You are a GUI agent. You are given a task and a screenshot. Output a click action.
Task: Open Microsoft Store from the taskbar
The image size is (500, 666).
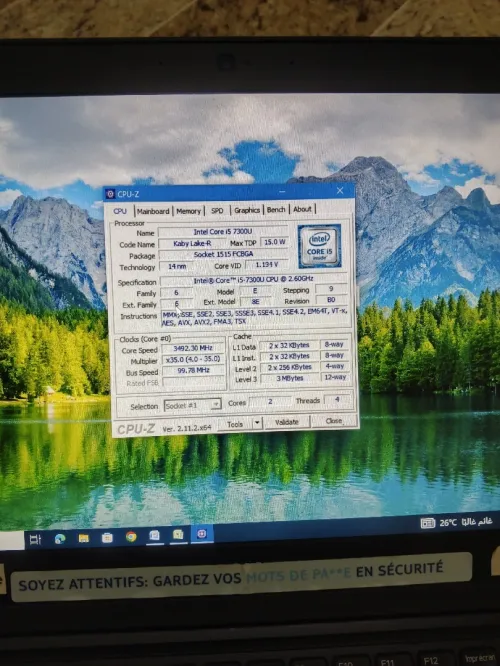(x=107, y=538)
